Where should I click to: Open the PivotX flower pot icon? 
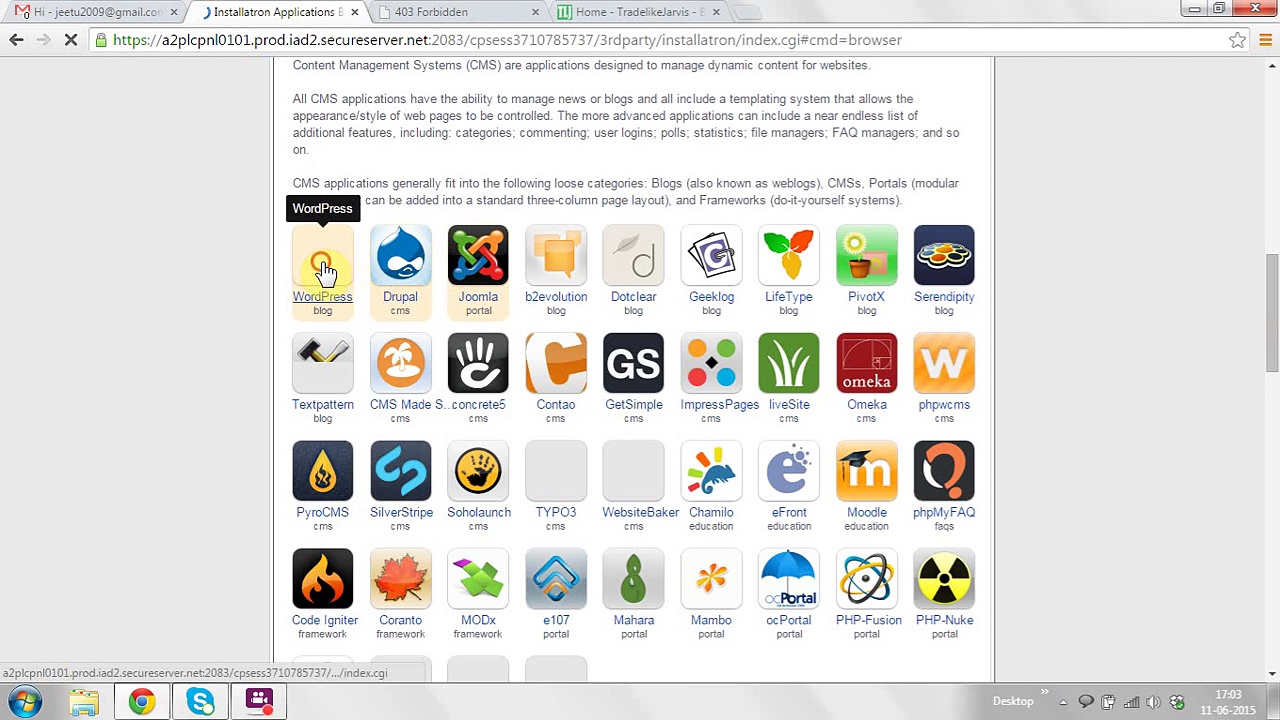tap(866, 256)
